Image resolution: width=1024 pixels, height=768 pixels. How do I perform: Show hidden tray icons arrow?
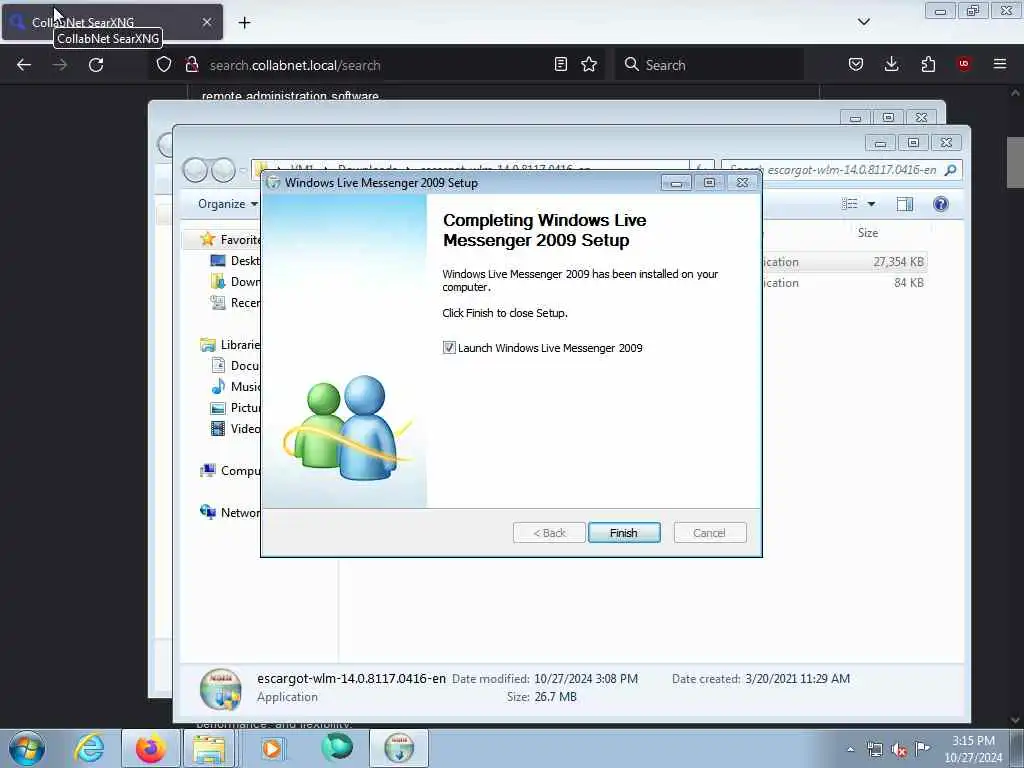tap(850, 749)
